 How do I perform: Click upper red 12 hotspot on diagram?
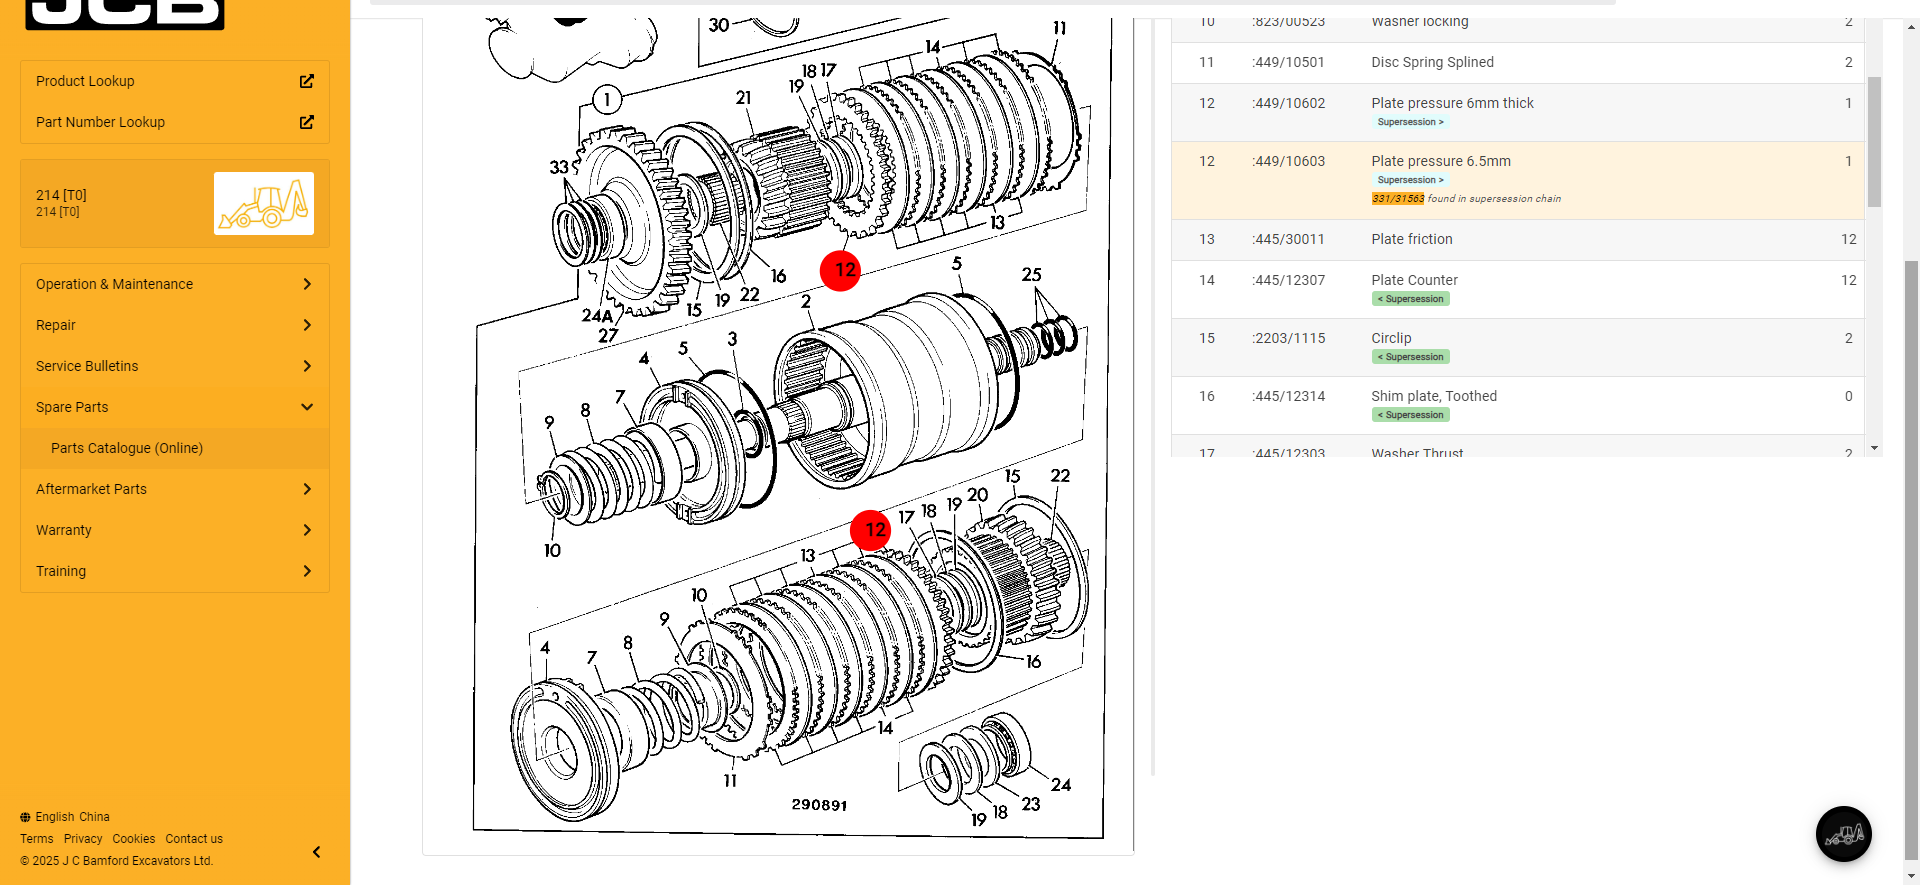[x=840, y=270]
